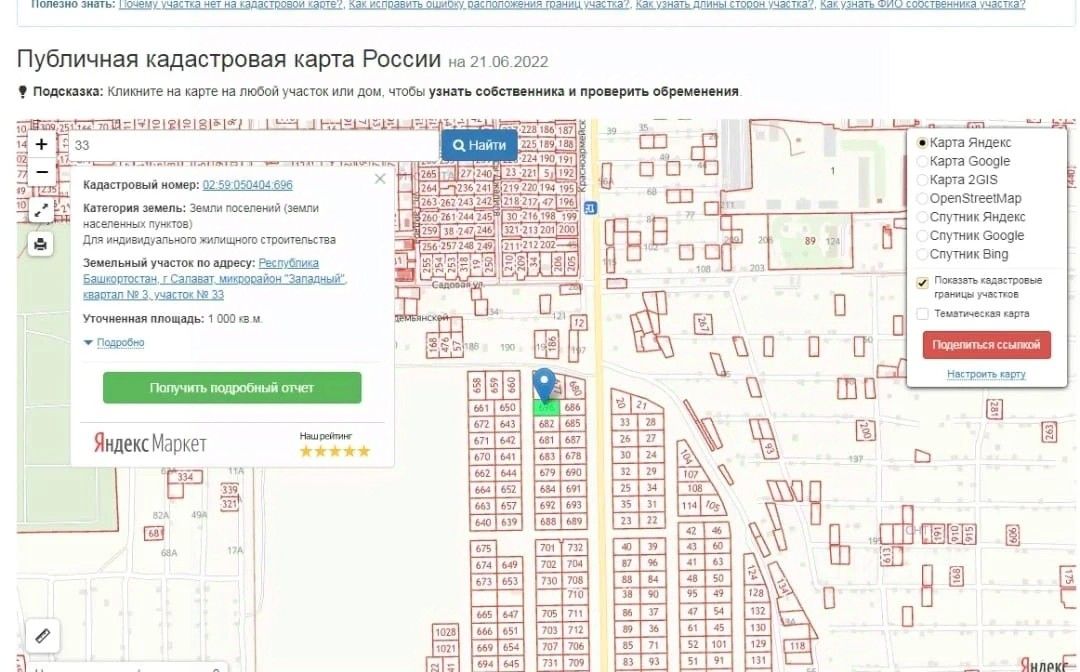Click parcel 685 on the map

point(573,423)
